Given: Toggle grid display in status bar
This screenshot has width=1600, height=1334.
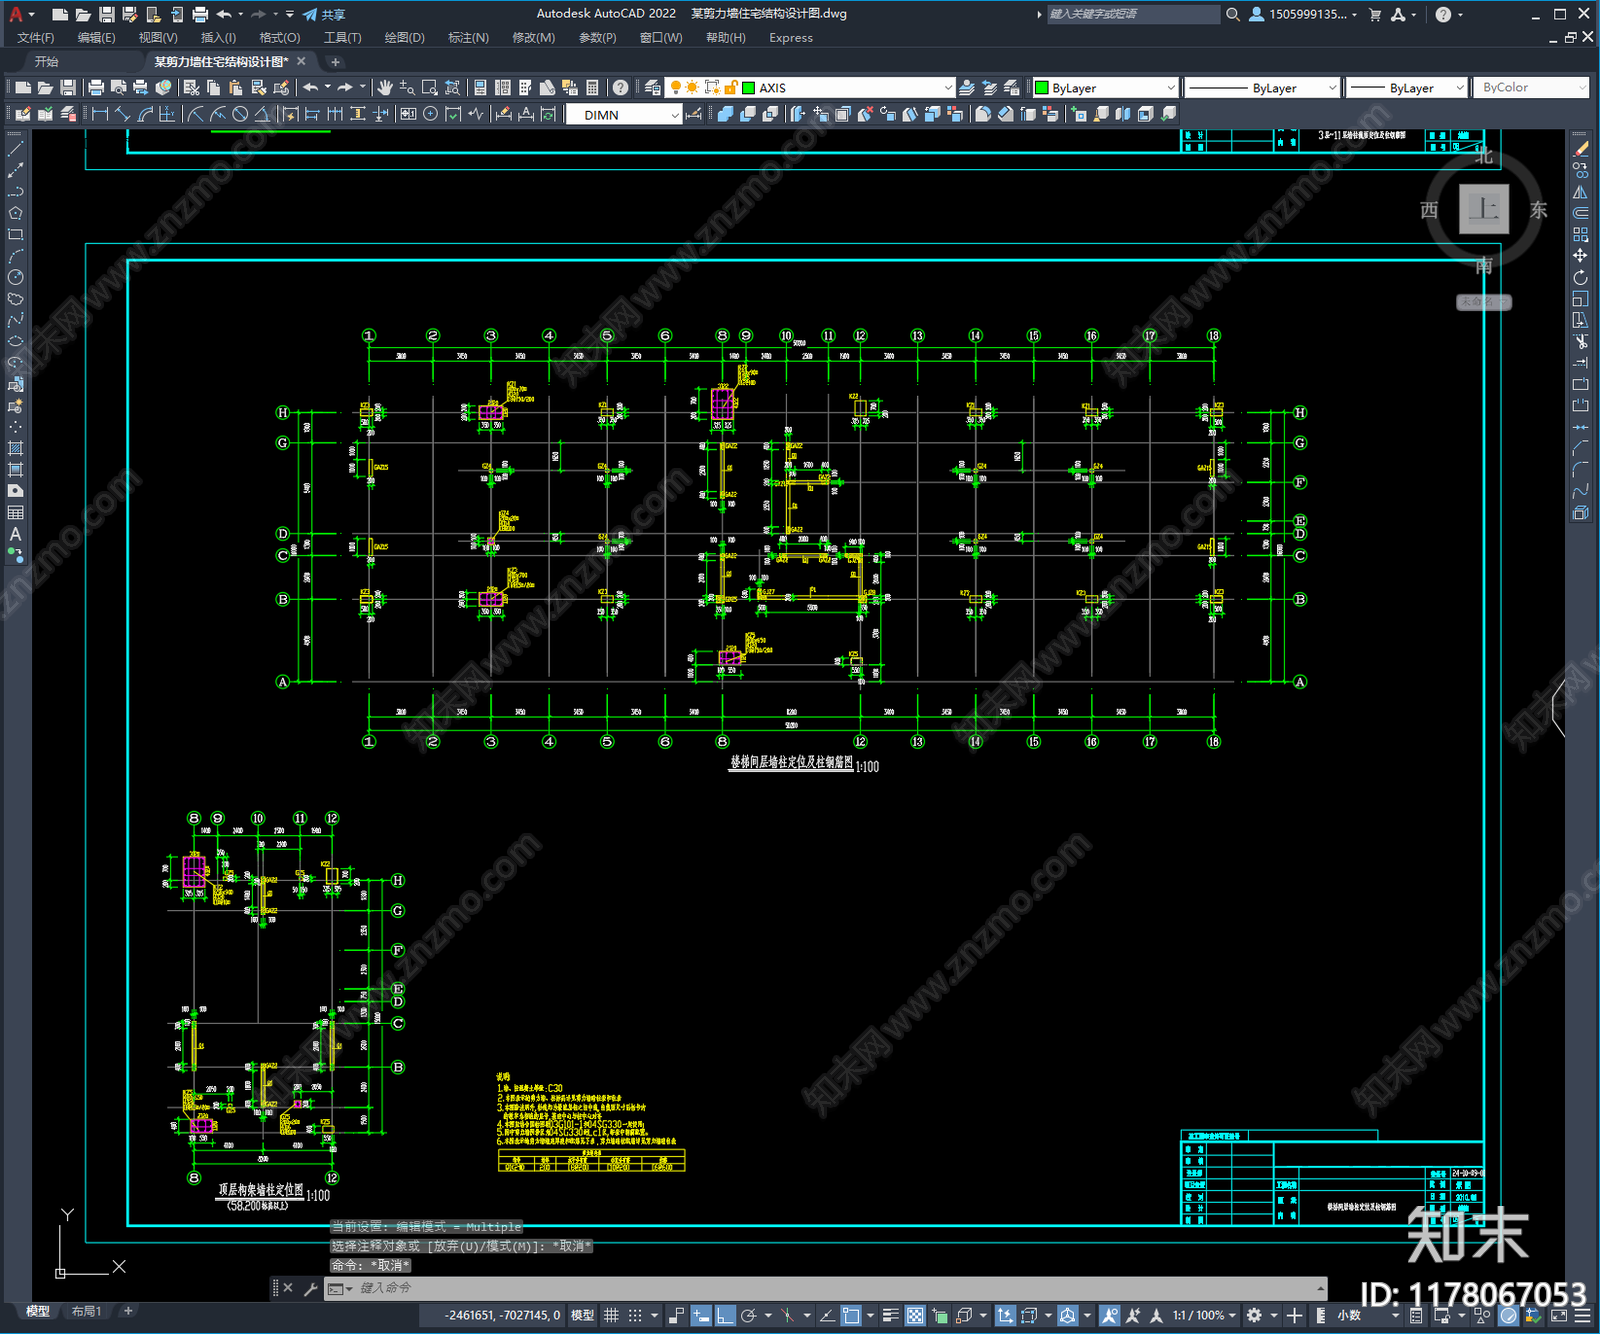Looking at the screenshot, I should coord(611,1315).
